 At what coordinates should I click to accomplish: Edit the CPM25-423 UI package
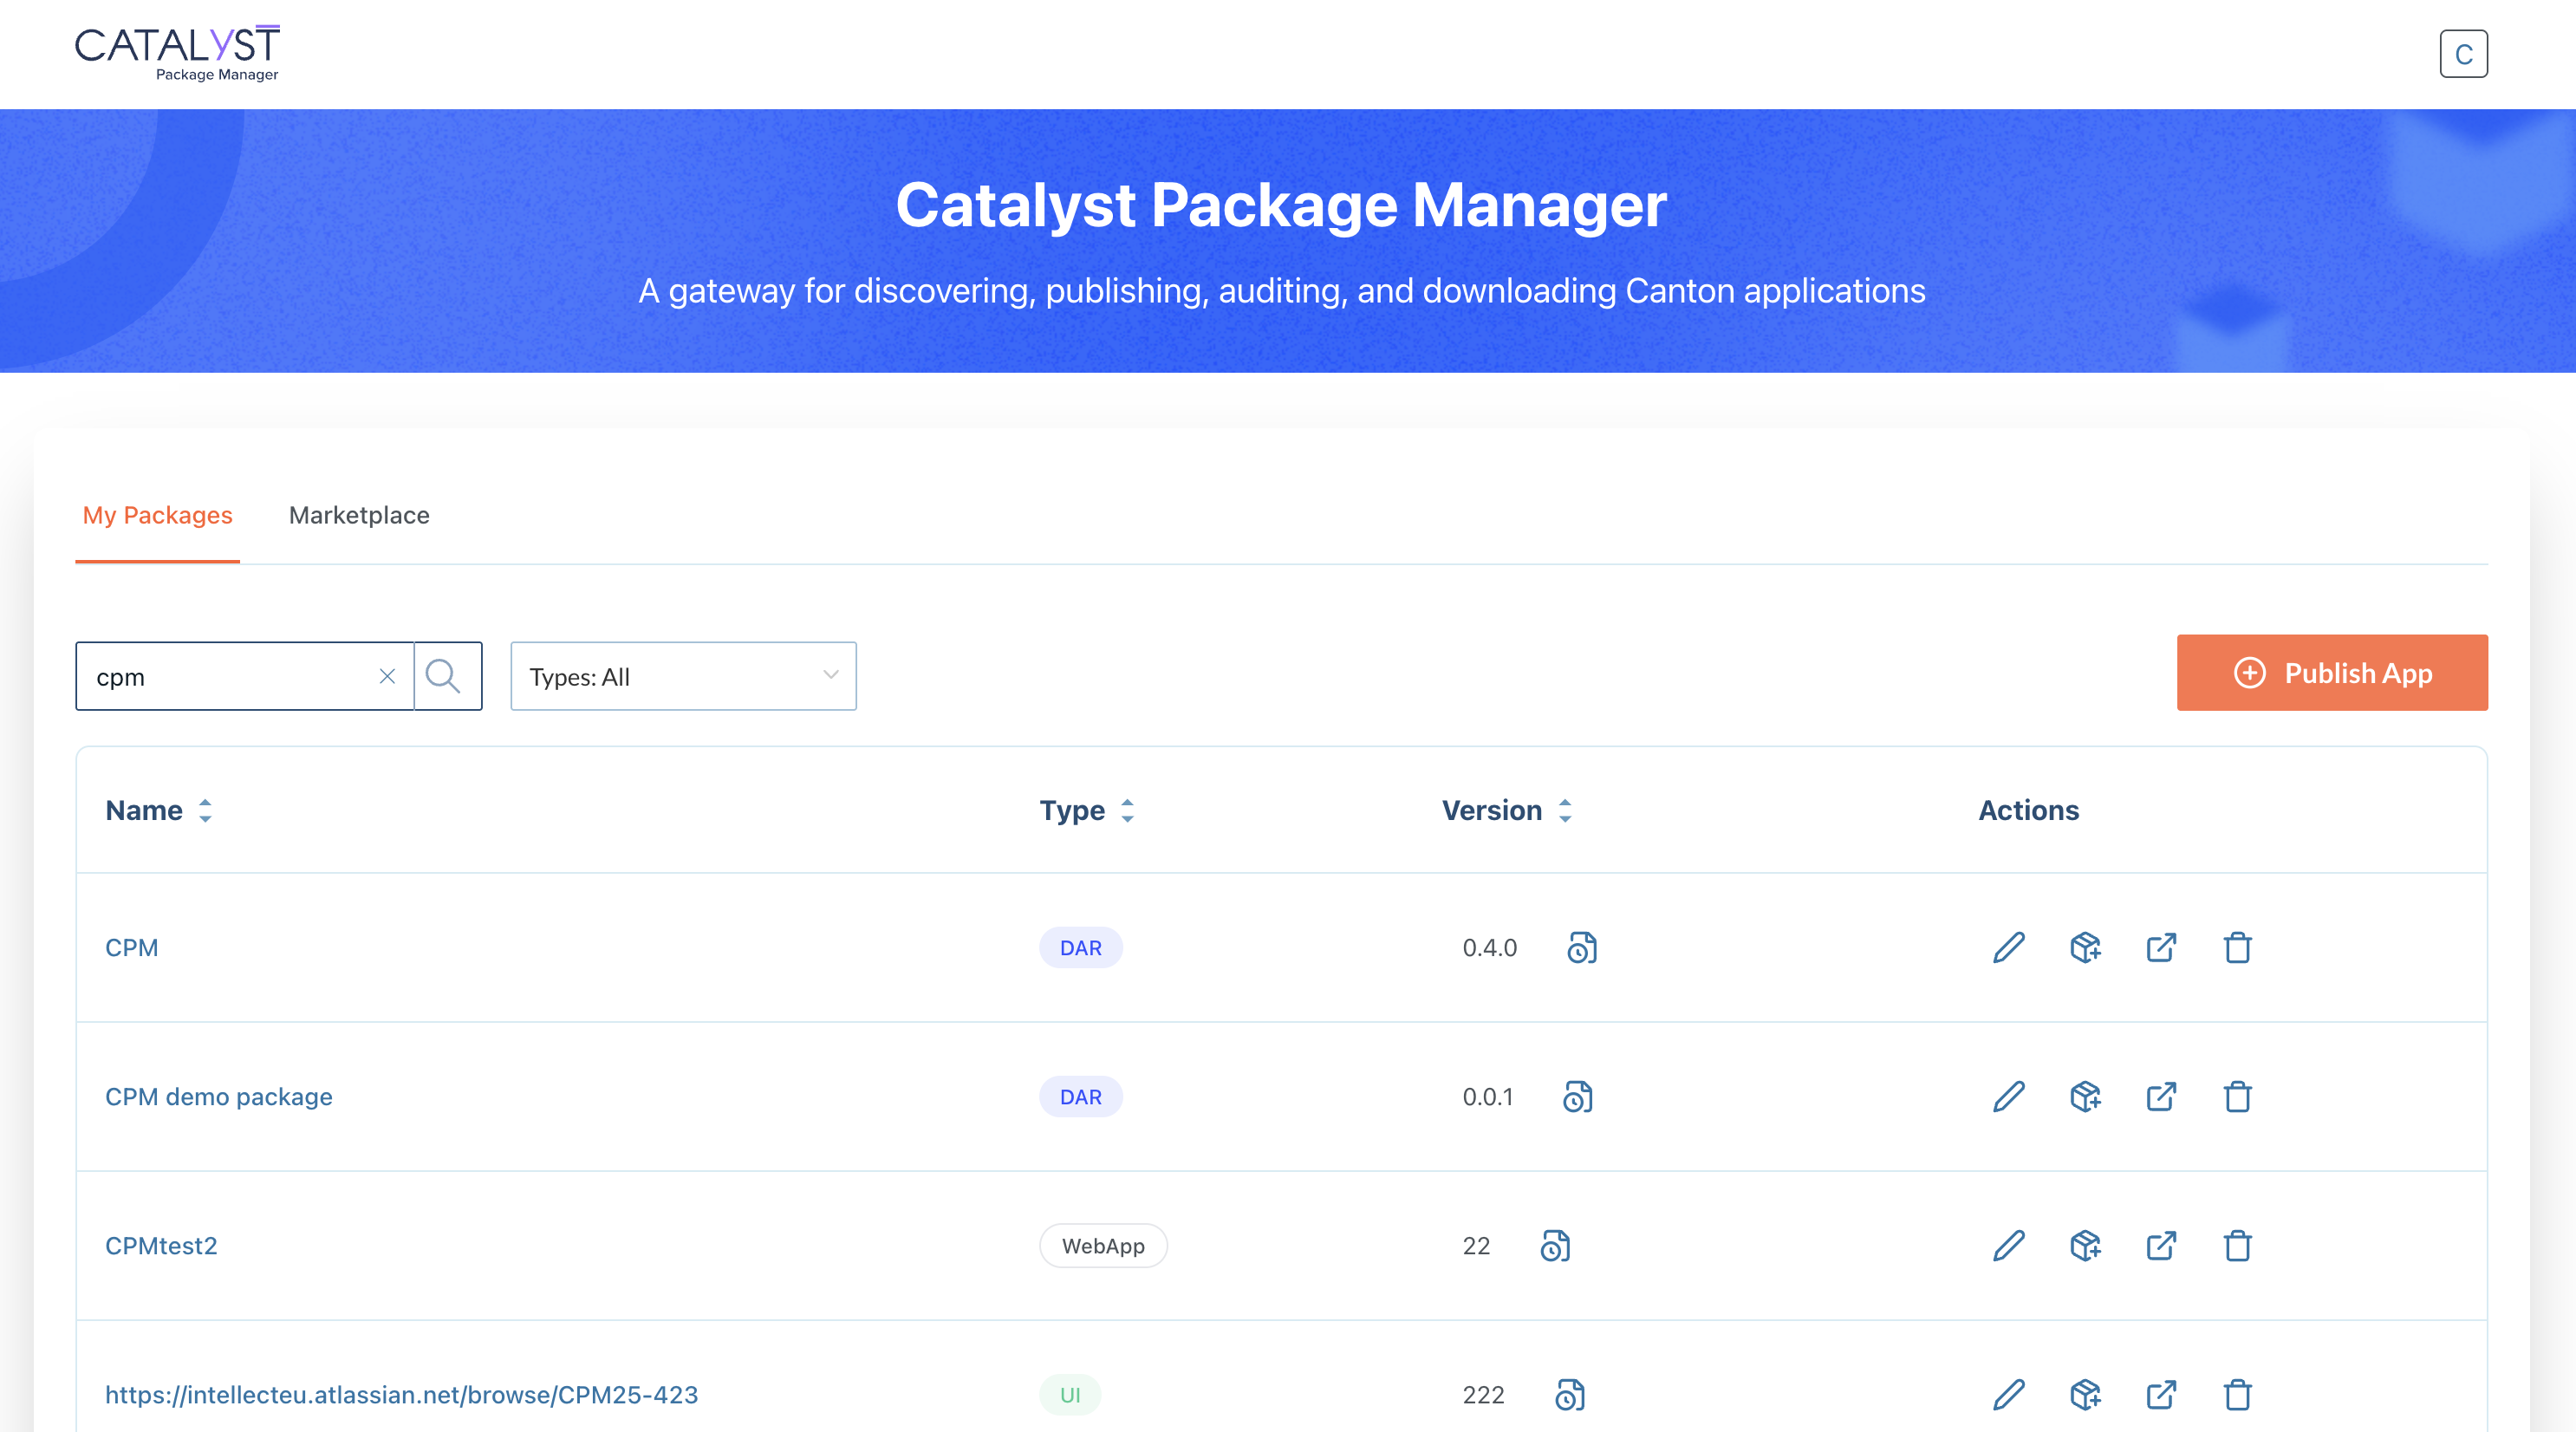(2009, 1396)
